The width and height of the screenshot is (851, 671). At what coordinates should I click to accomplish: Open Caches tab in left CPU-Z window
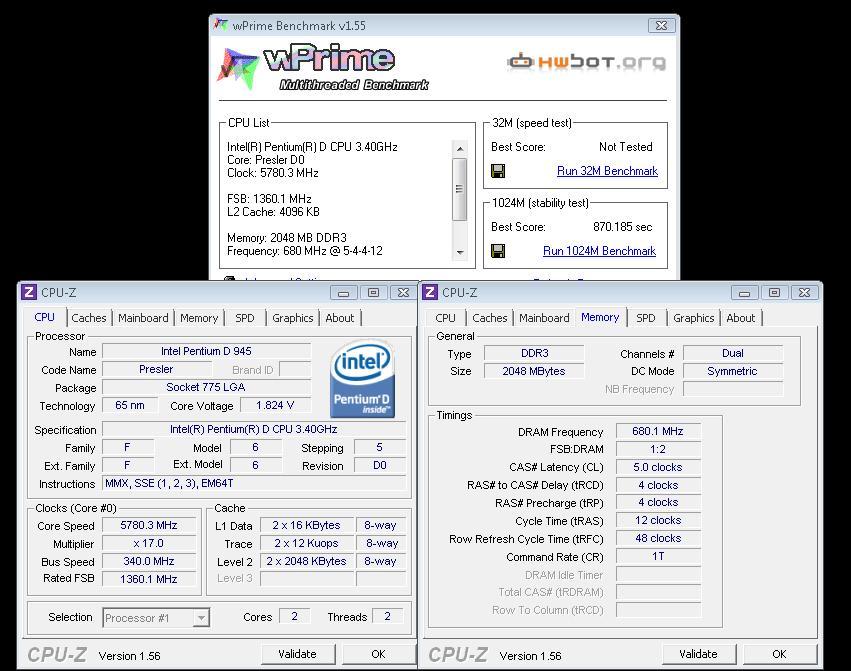point(89,318)
